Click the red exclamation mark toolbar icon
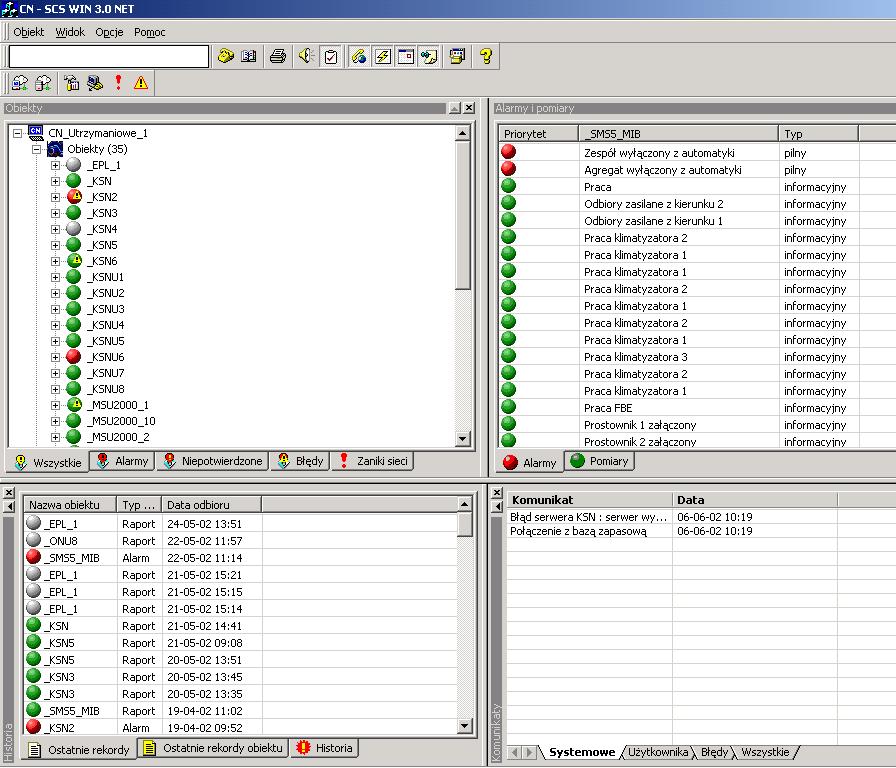This screenshot has height=768, width=896. click(x=118, y=83)
